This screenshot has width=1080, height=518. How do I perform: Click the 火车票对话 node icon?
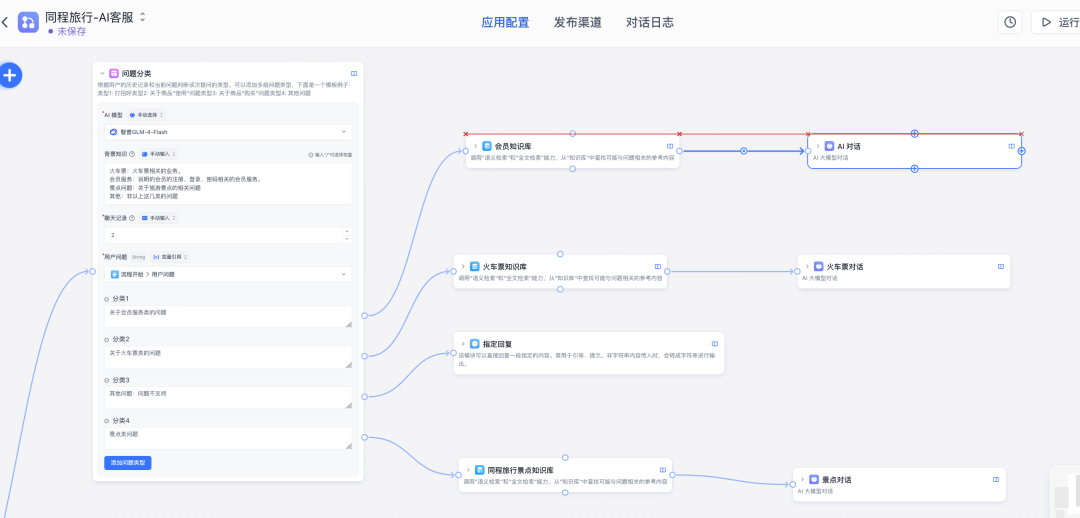pos(818,266)
